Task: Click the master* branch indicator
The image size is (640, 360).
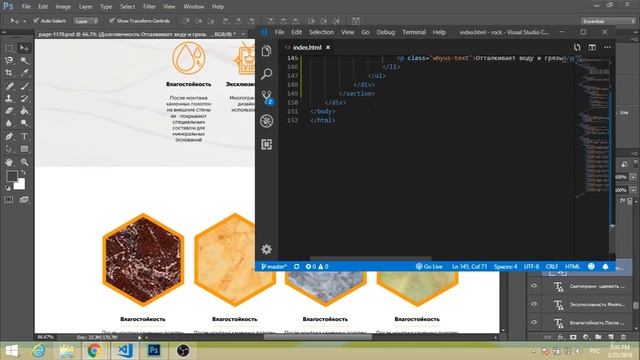Action: (x=274, y=267)
